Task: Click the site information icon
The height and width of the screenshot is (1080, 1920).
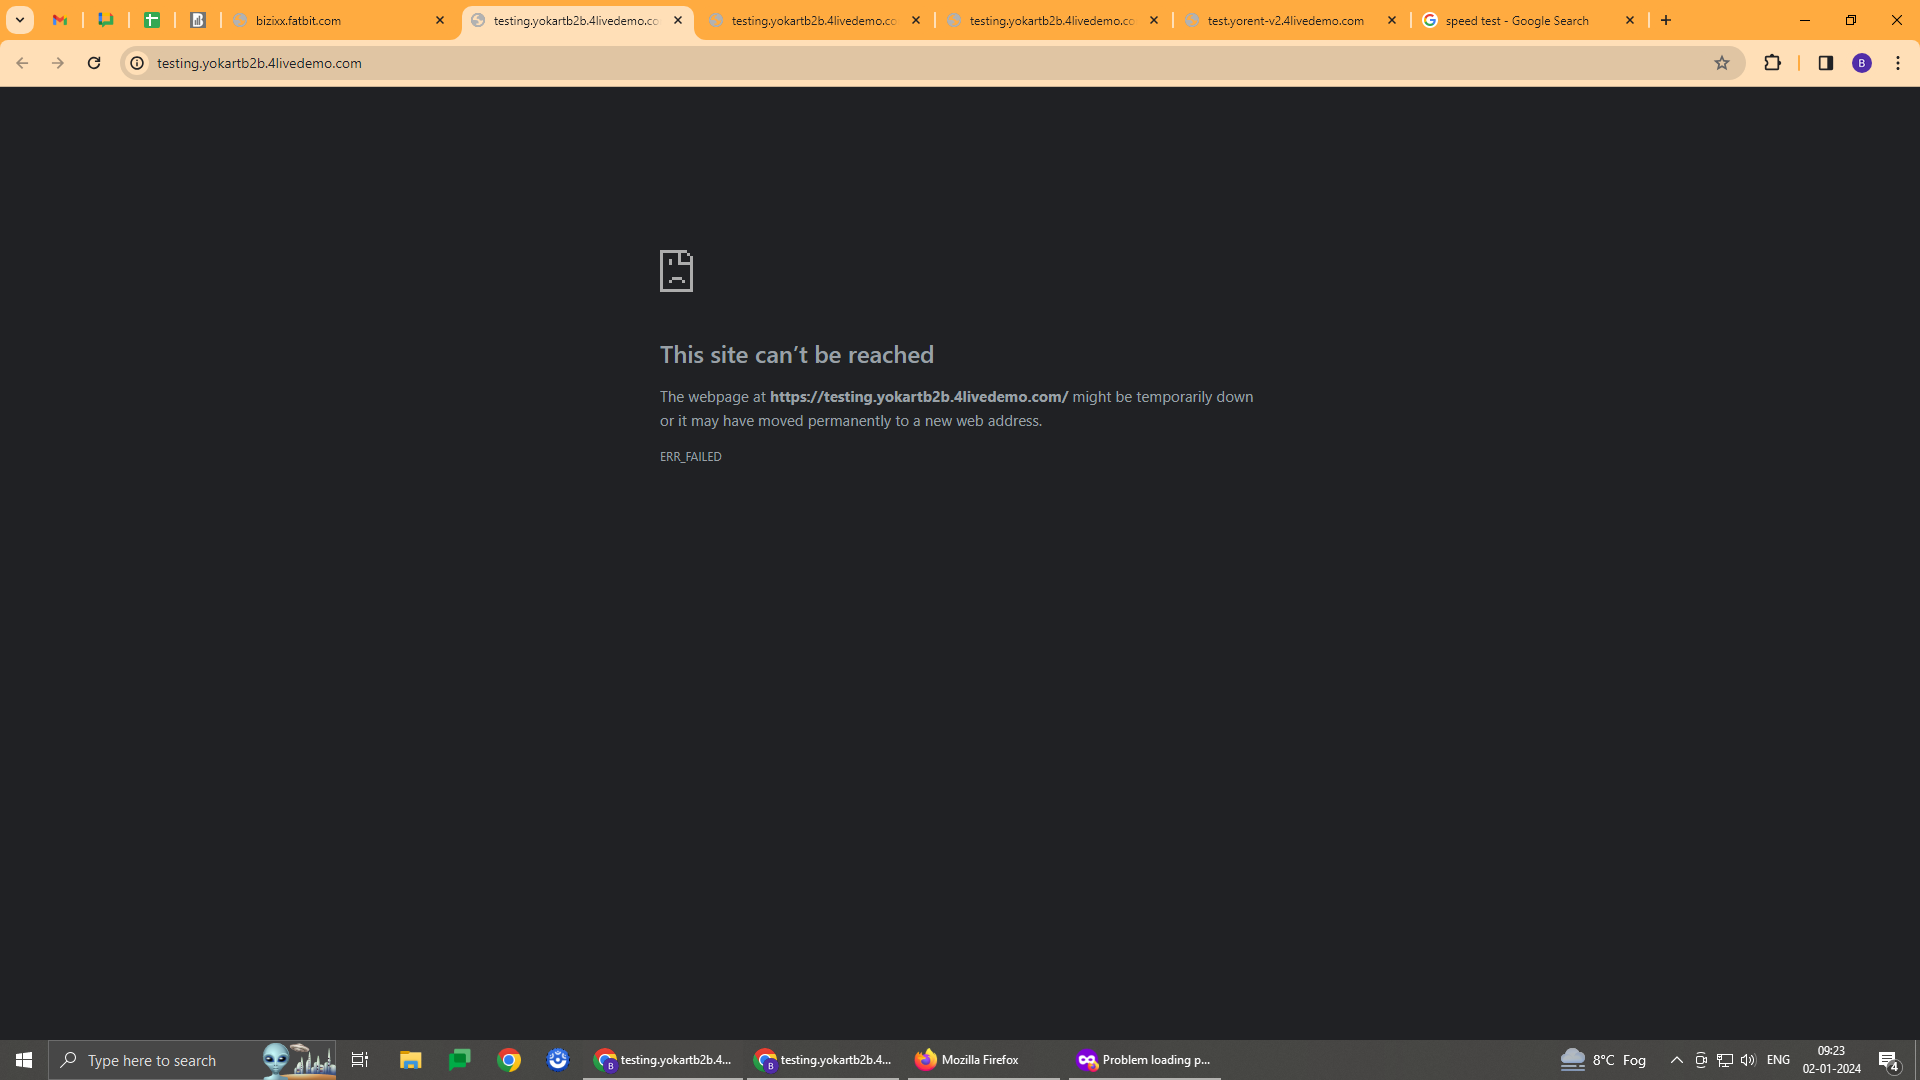Action: click(137, 63)
